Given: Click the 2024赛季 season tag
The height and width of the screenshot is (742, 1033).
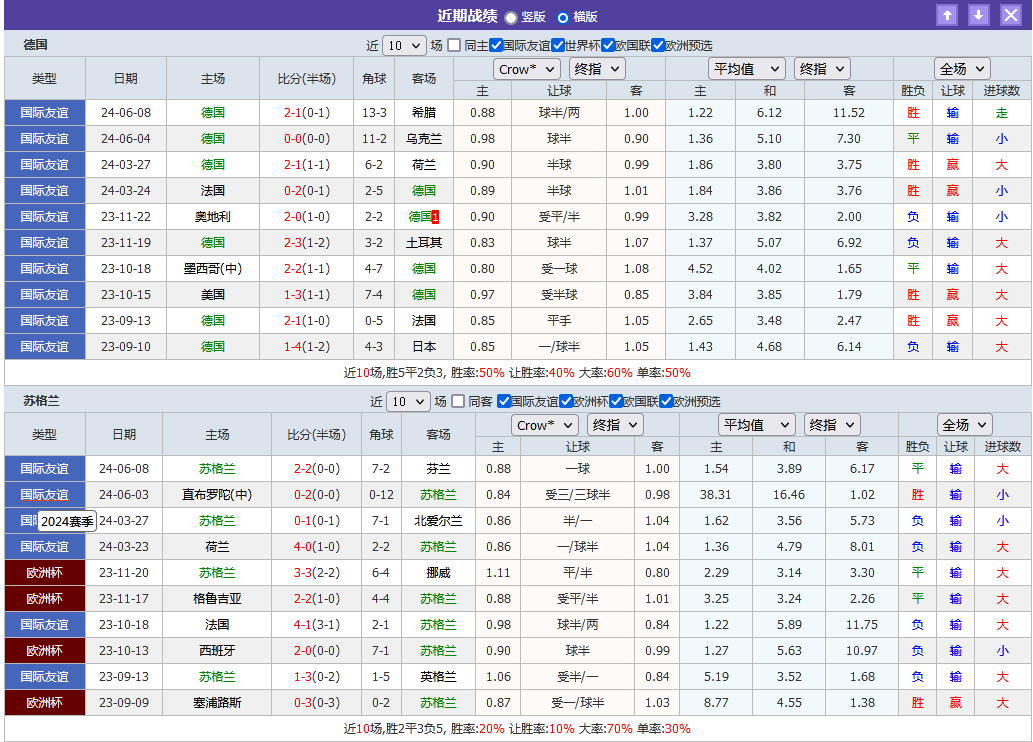Looking at the screenshot, I should coord(66,520).
